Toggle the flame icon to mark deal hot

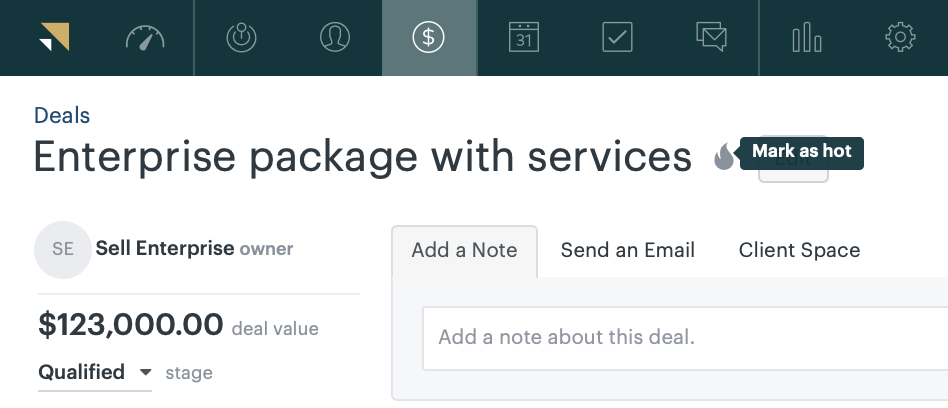(724, 157)
